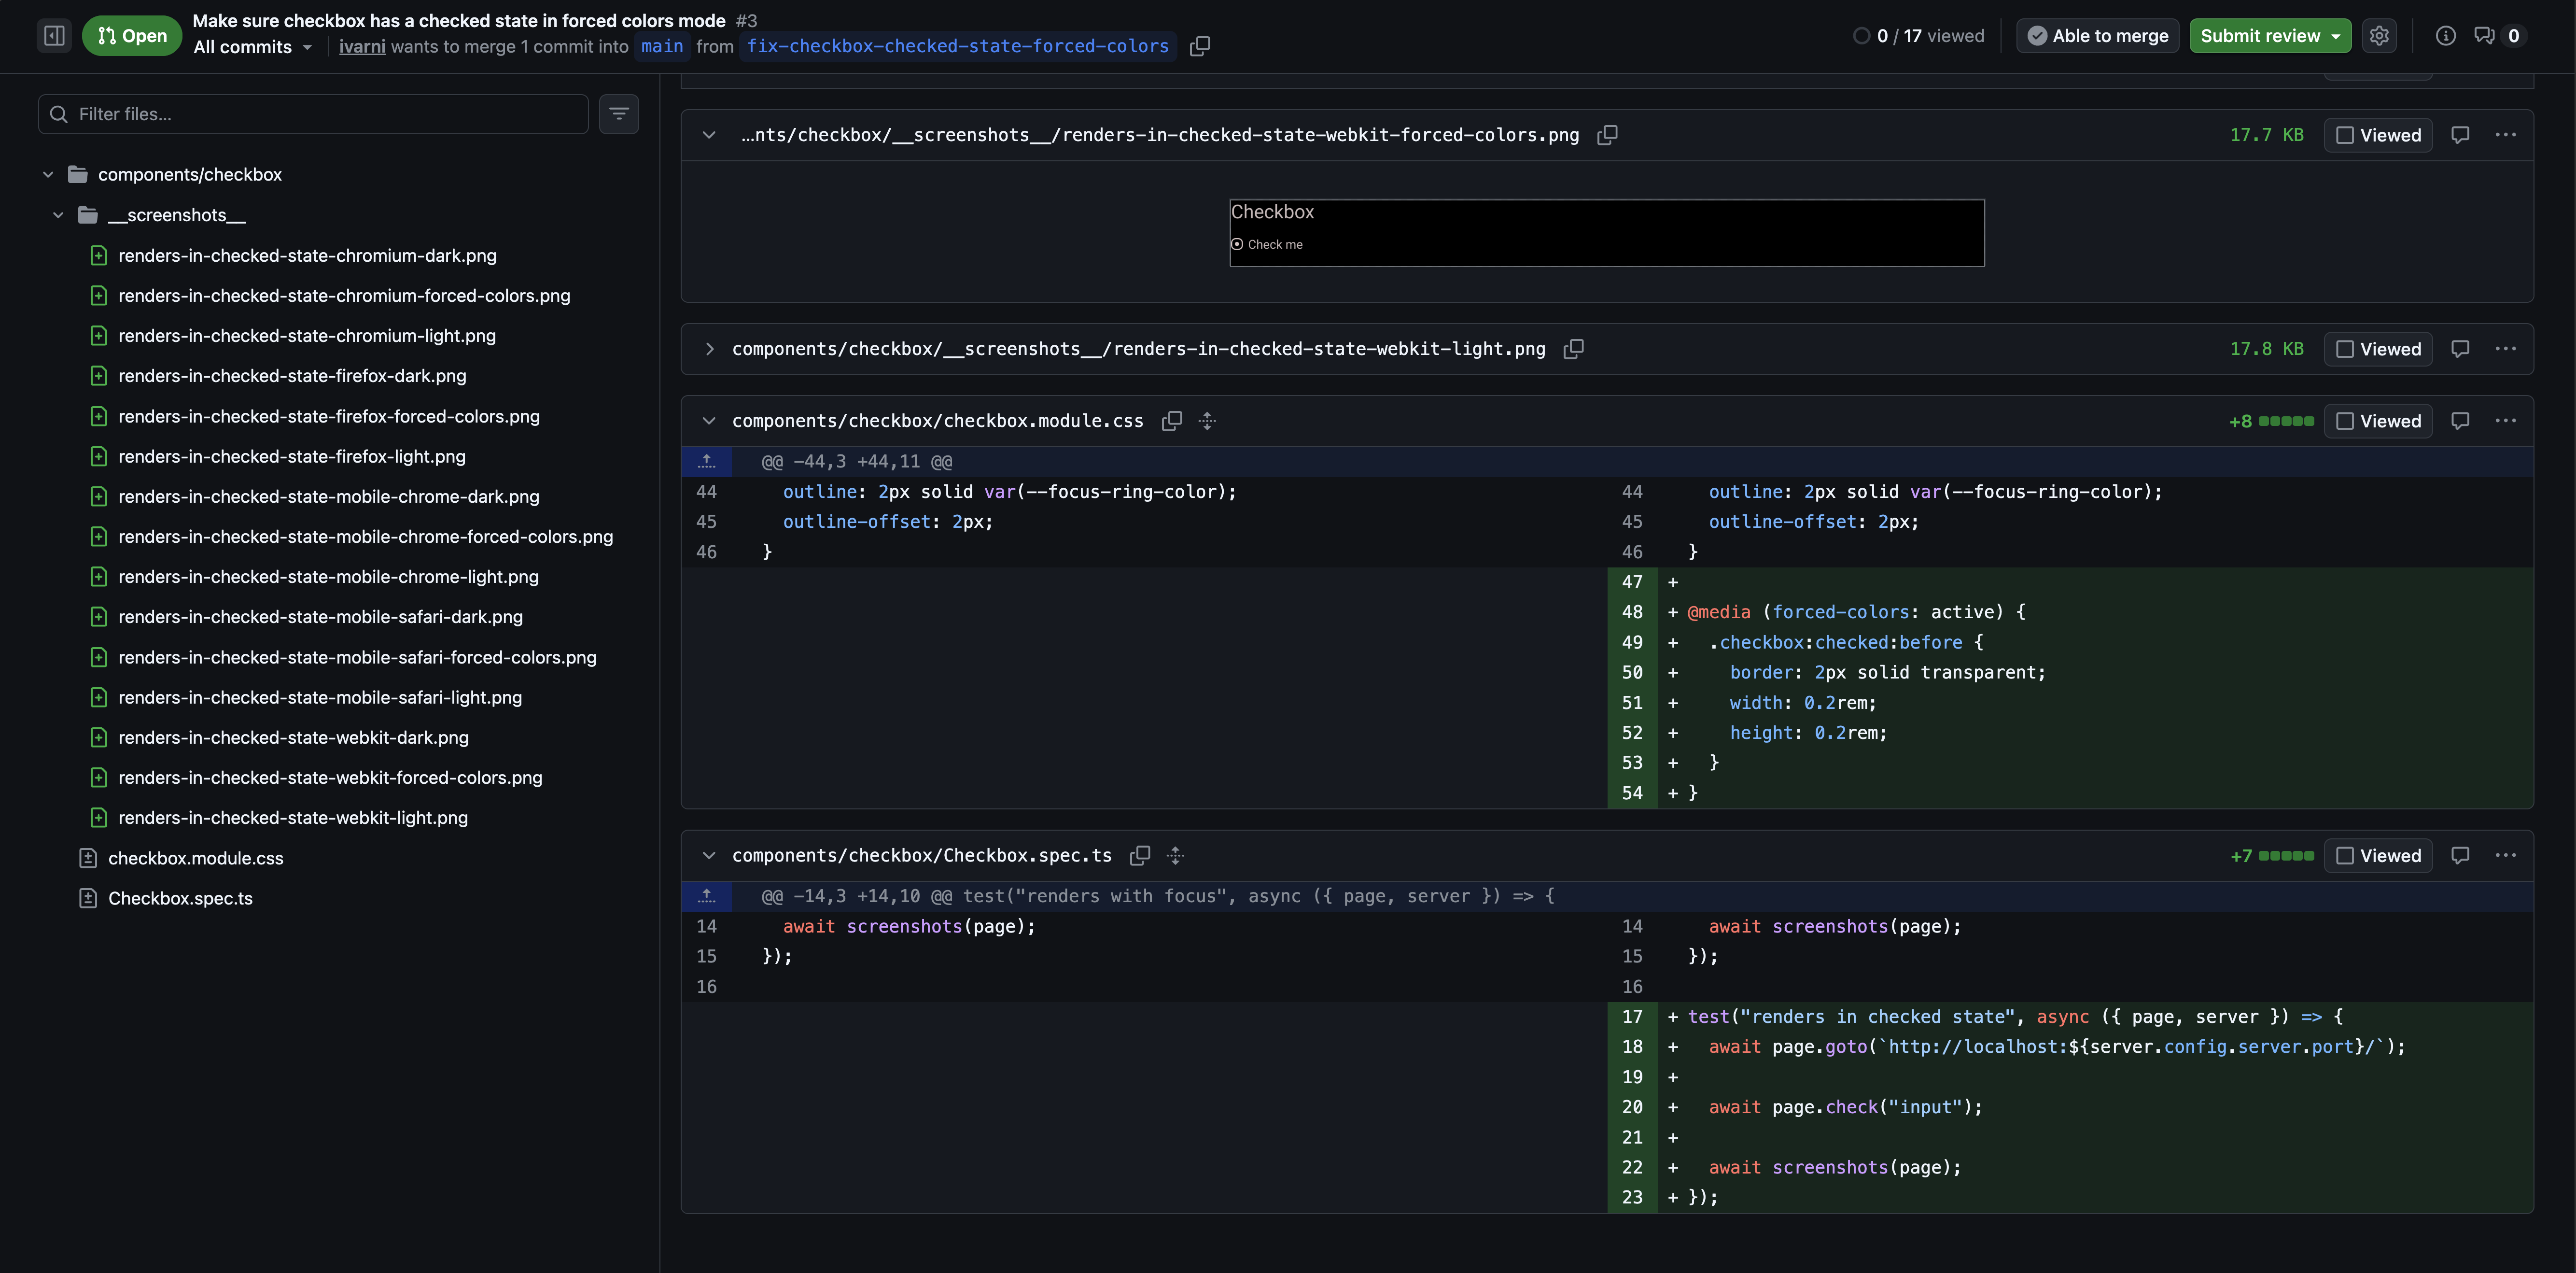The image size is (2576, 1273).
Task: Select checkbox.module.css in file tree
Action: 196,858
